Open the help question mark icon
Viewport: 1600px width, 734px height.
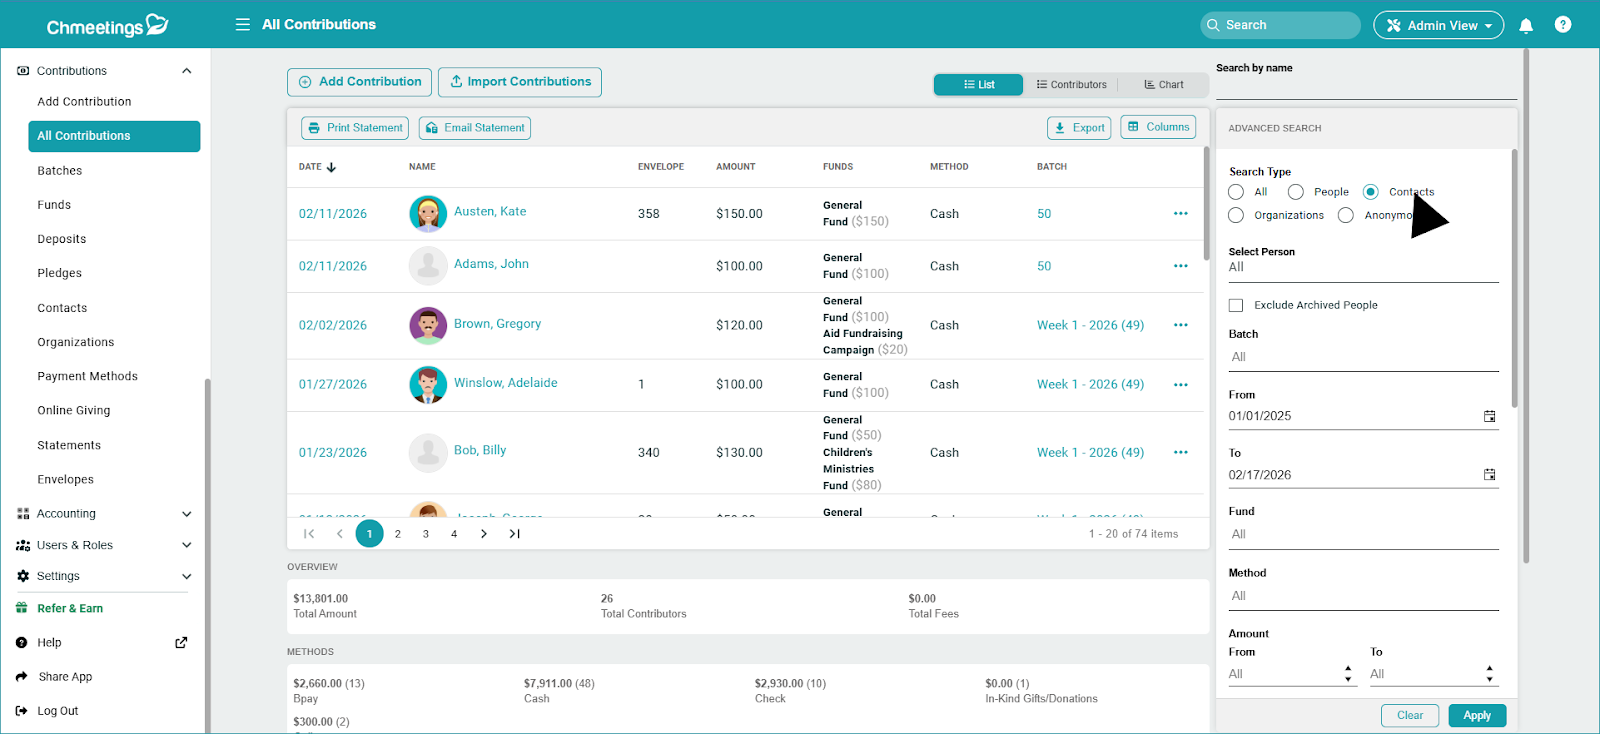[x=1563, y=25]
